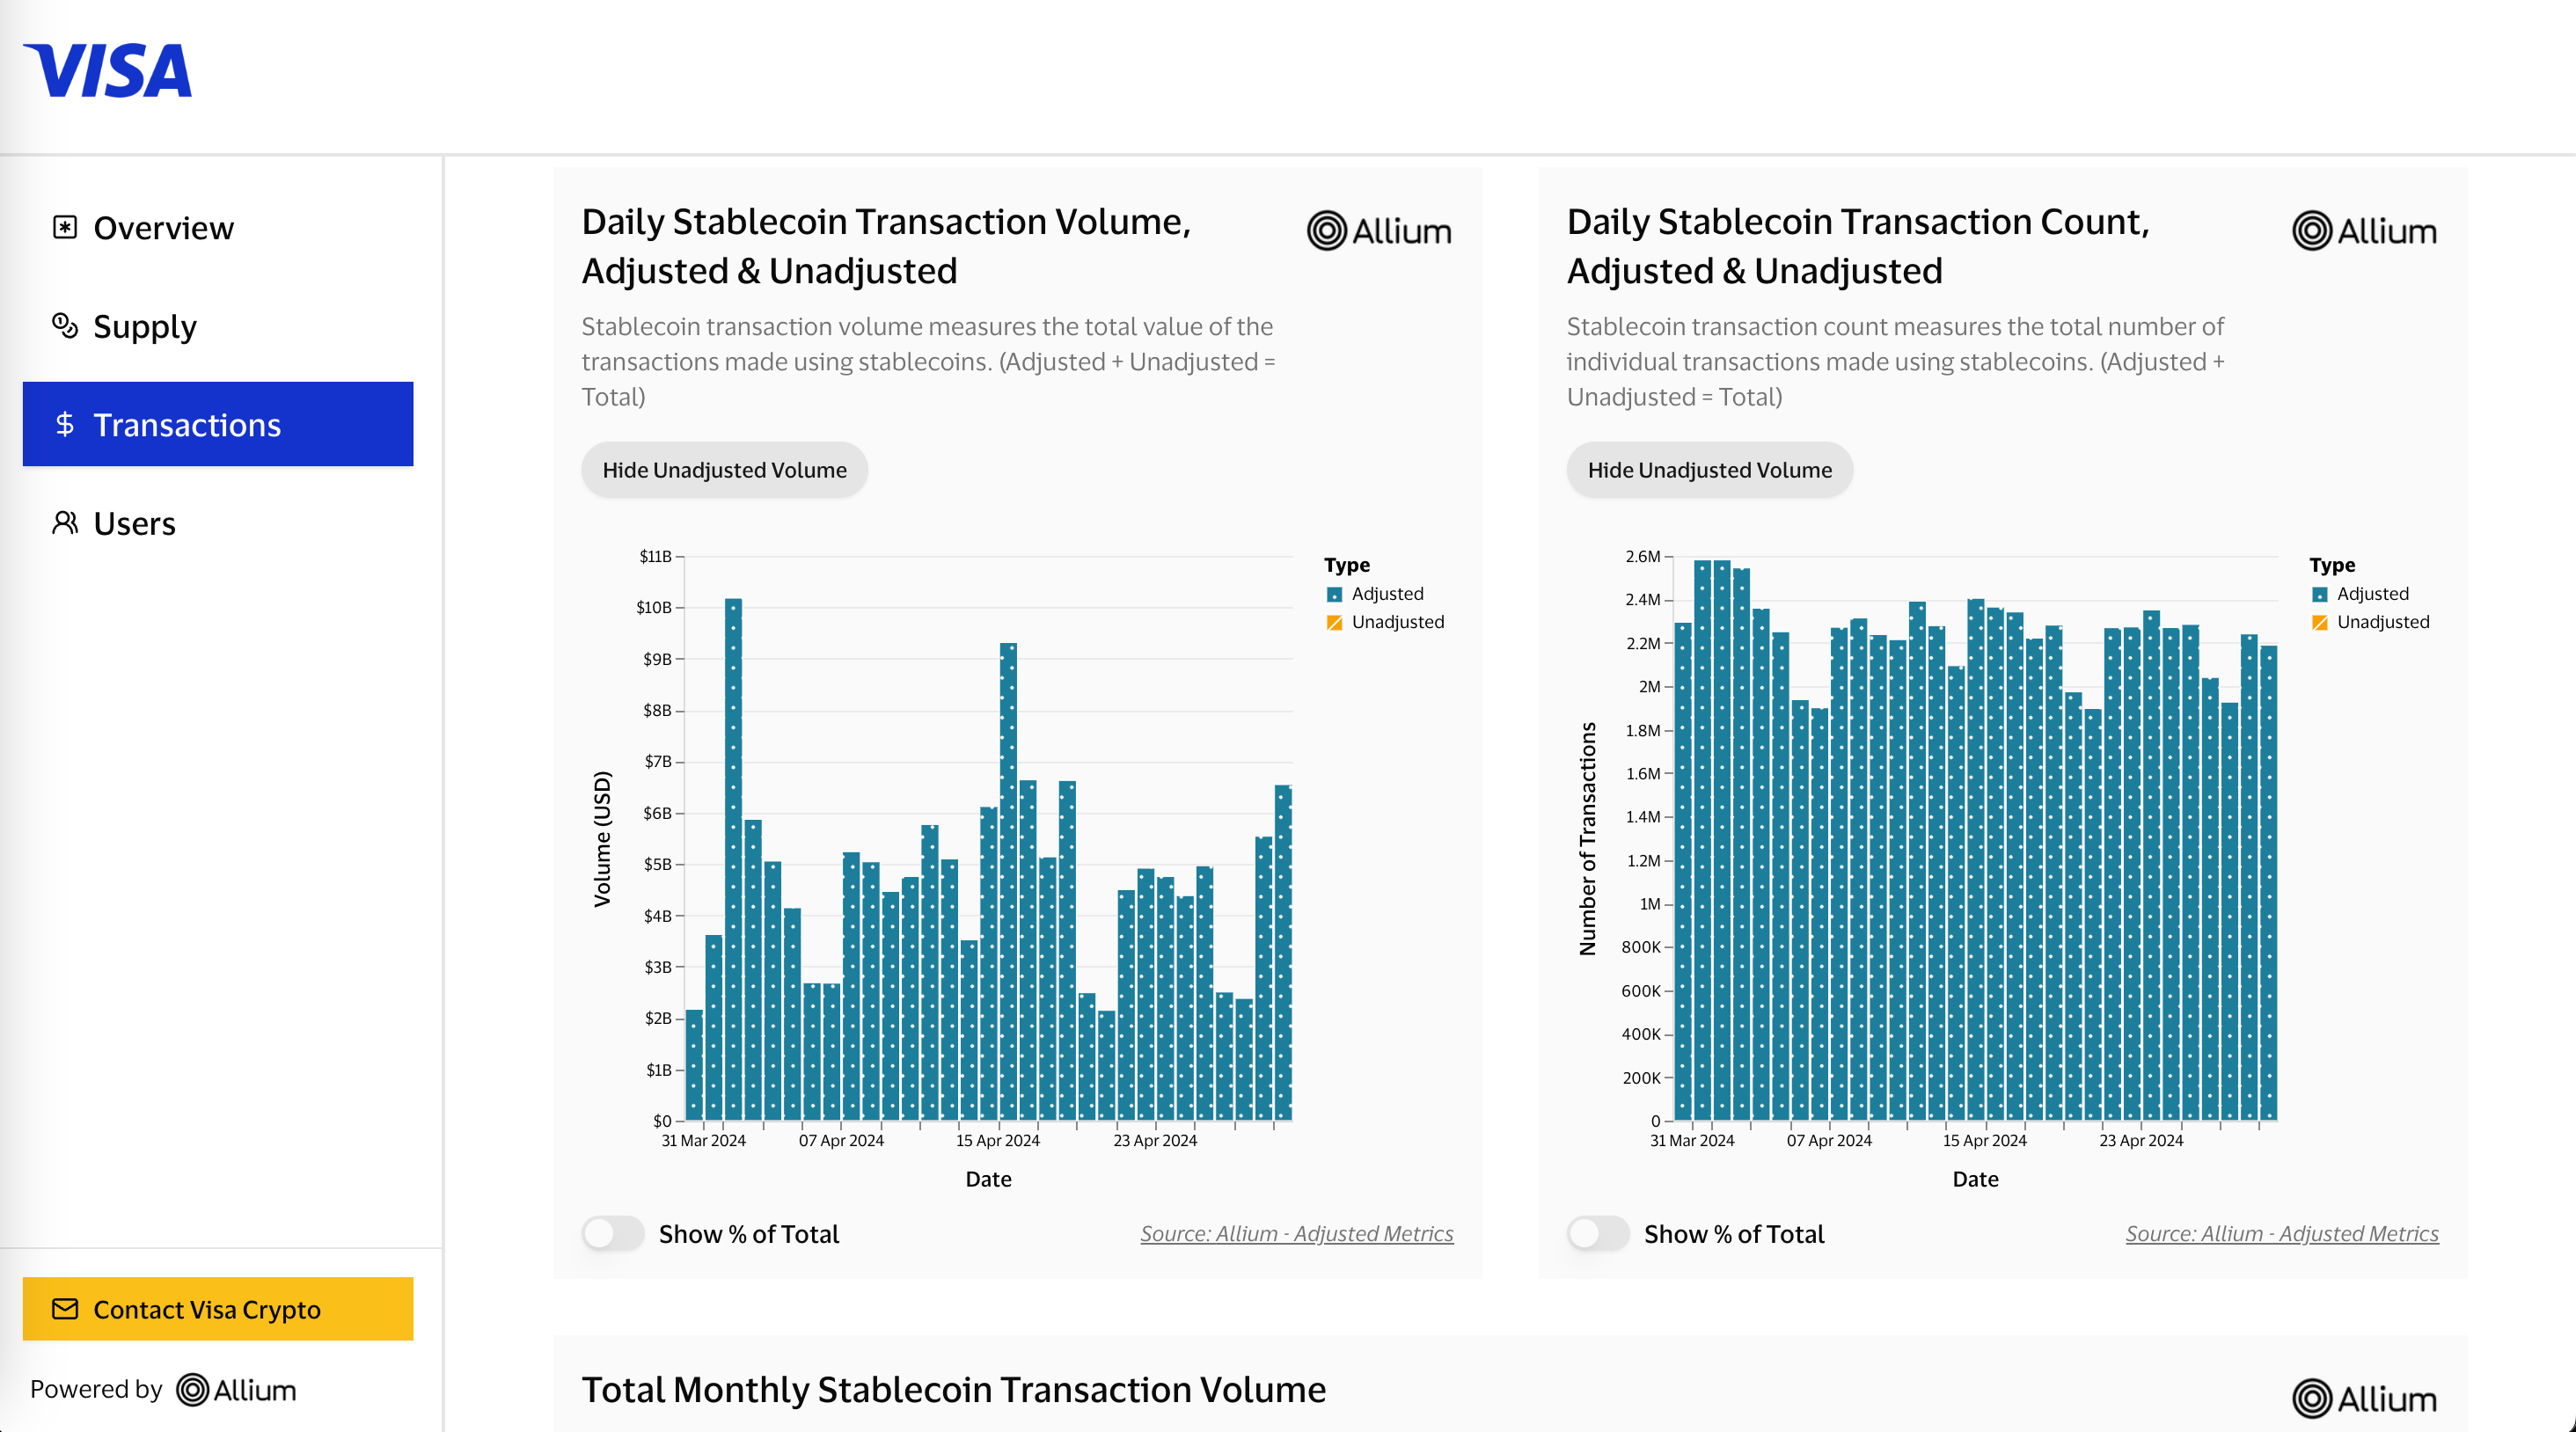Enable Show % of Total under the volume chart
Image resolution: width=2576 pixels, height=1432 pixels.
point(612,1233)
